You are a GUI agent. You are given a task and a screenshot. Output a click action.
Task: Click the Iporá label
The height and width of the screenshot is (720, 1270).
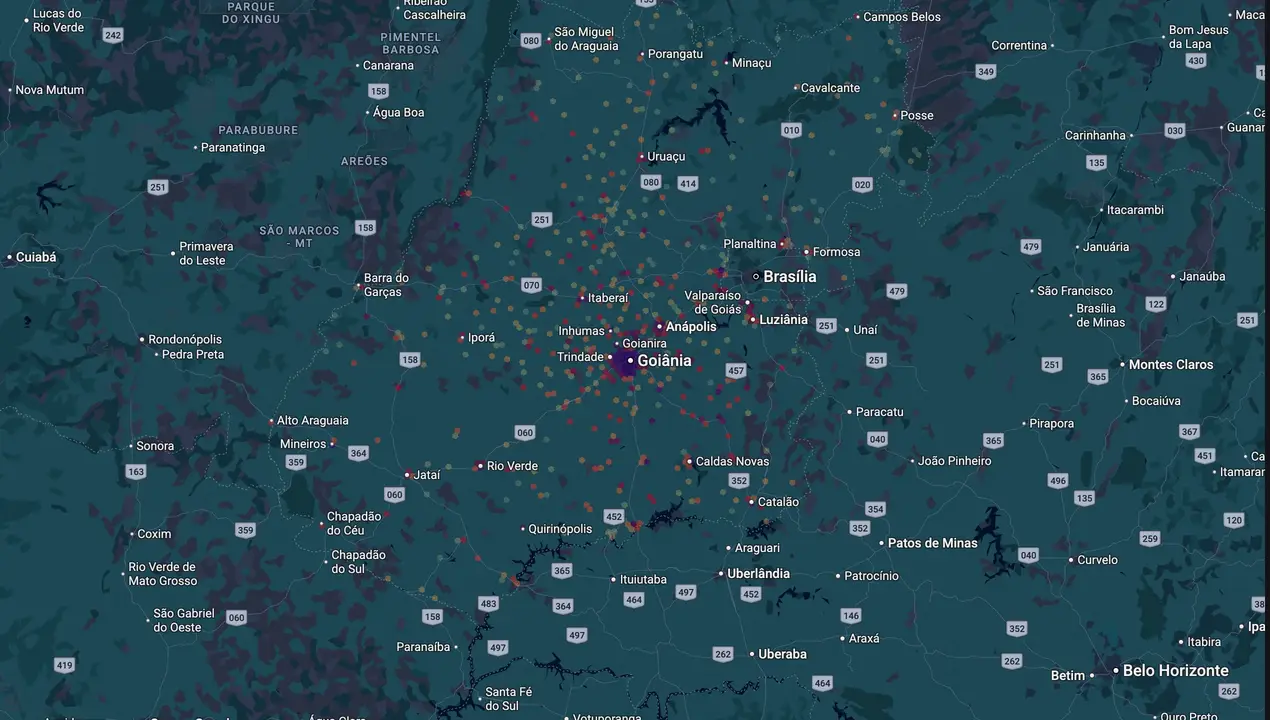point(481,338)
